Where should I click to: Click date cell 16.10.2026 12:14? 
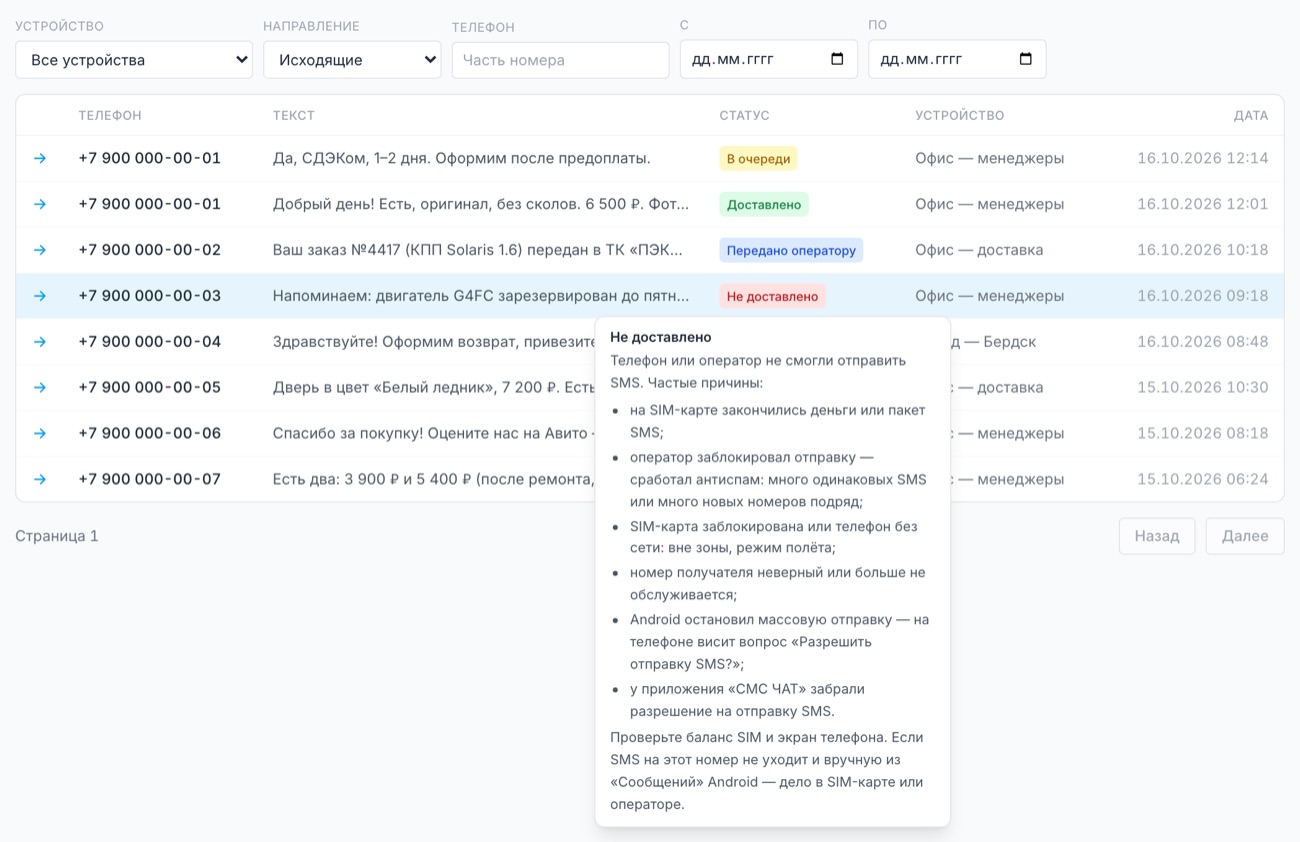tap(1202, 158)
